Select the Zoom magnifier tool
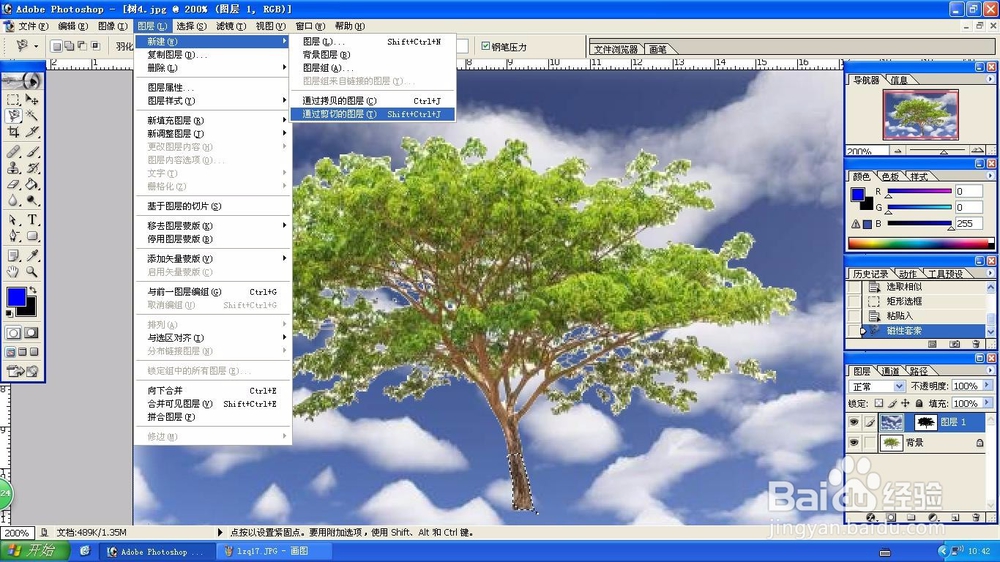This screenshot has width=1000, height=562. [32, 272]
